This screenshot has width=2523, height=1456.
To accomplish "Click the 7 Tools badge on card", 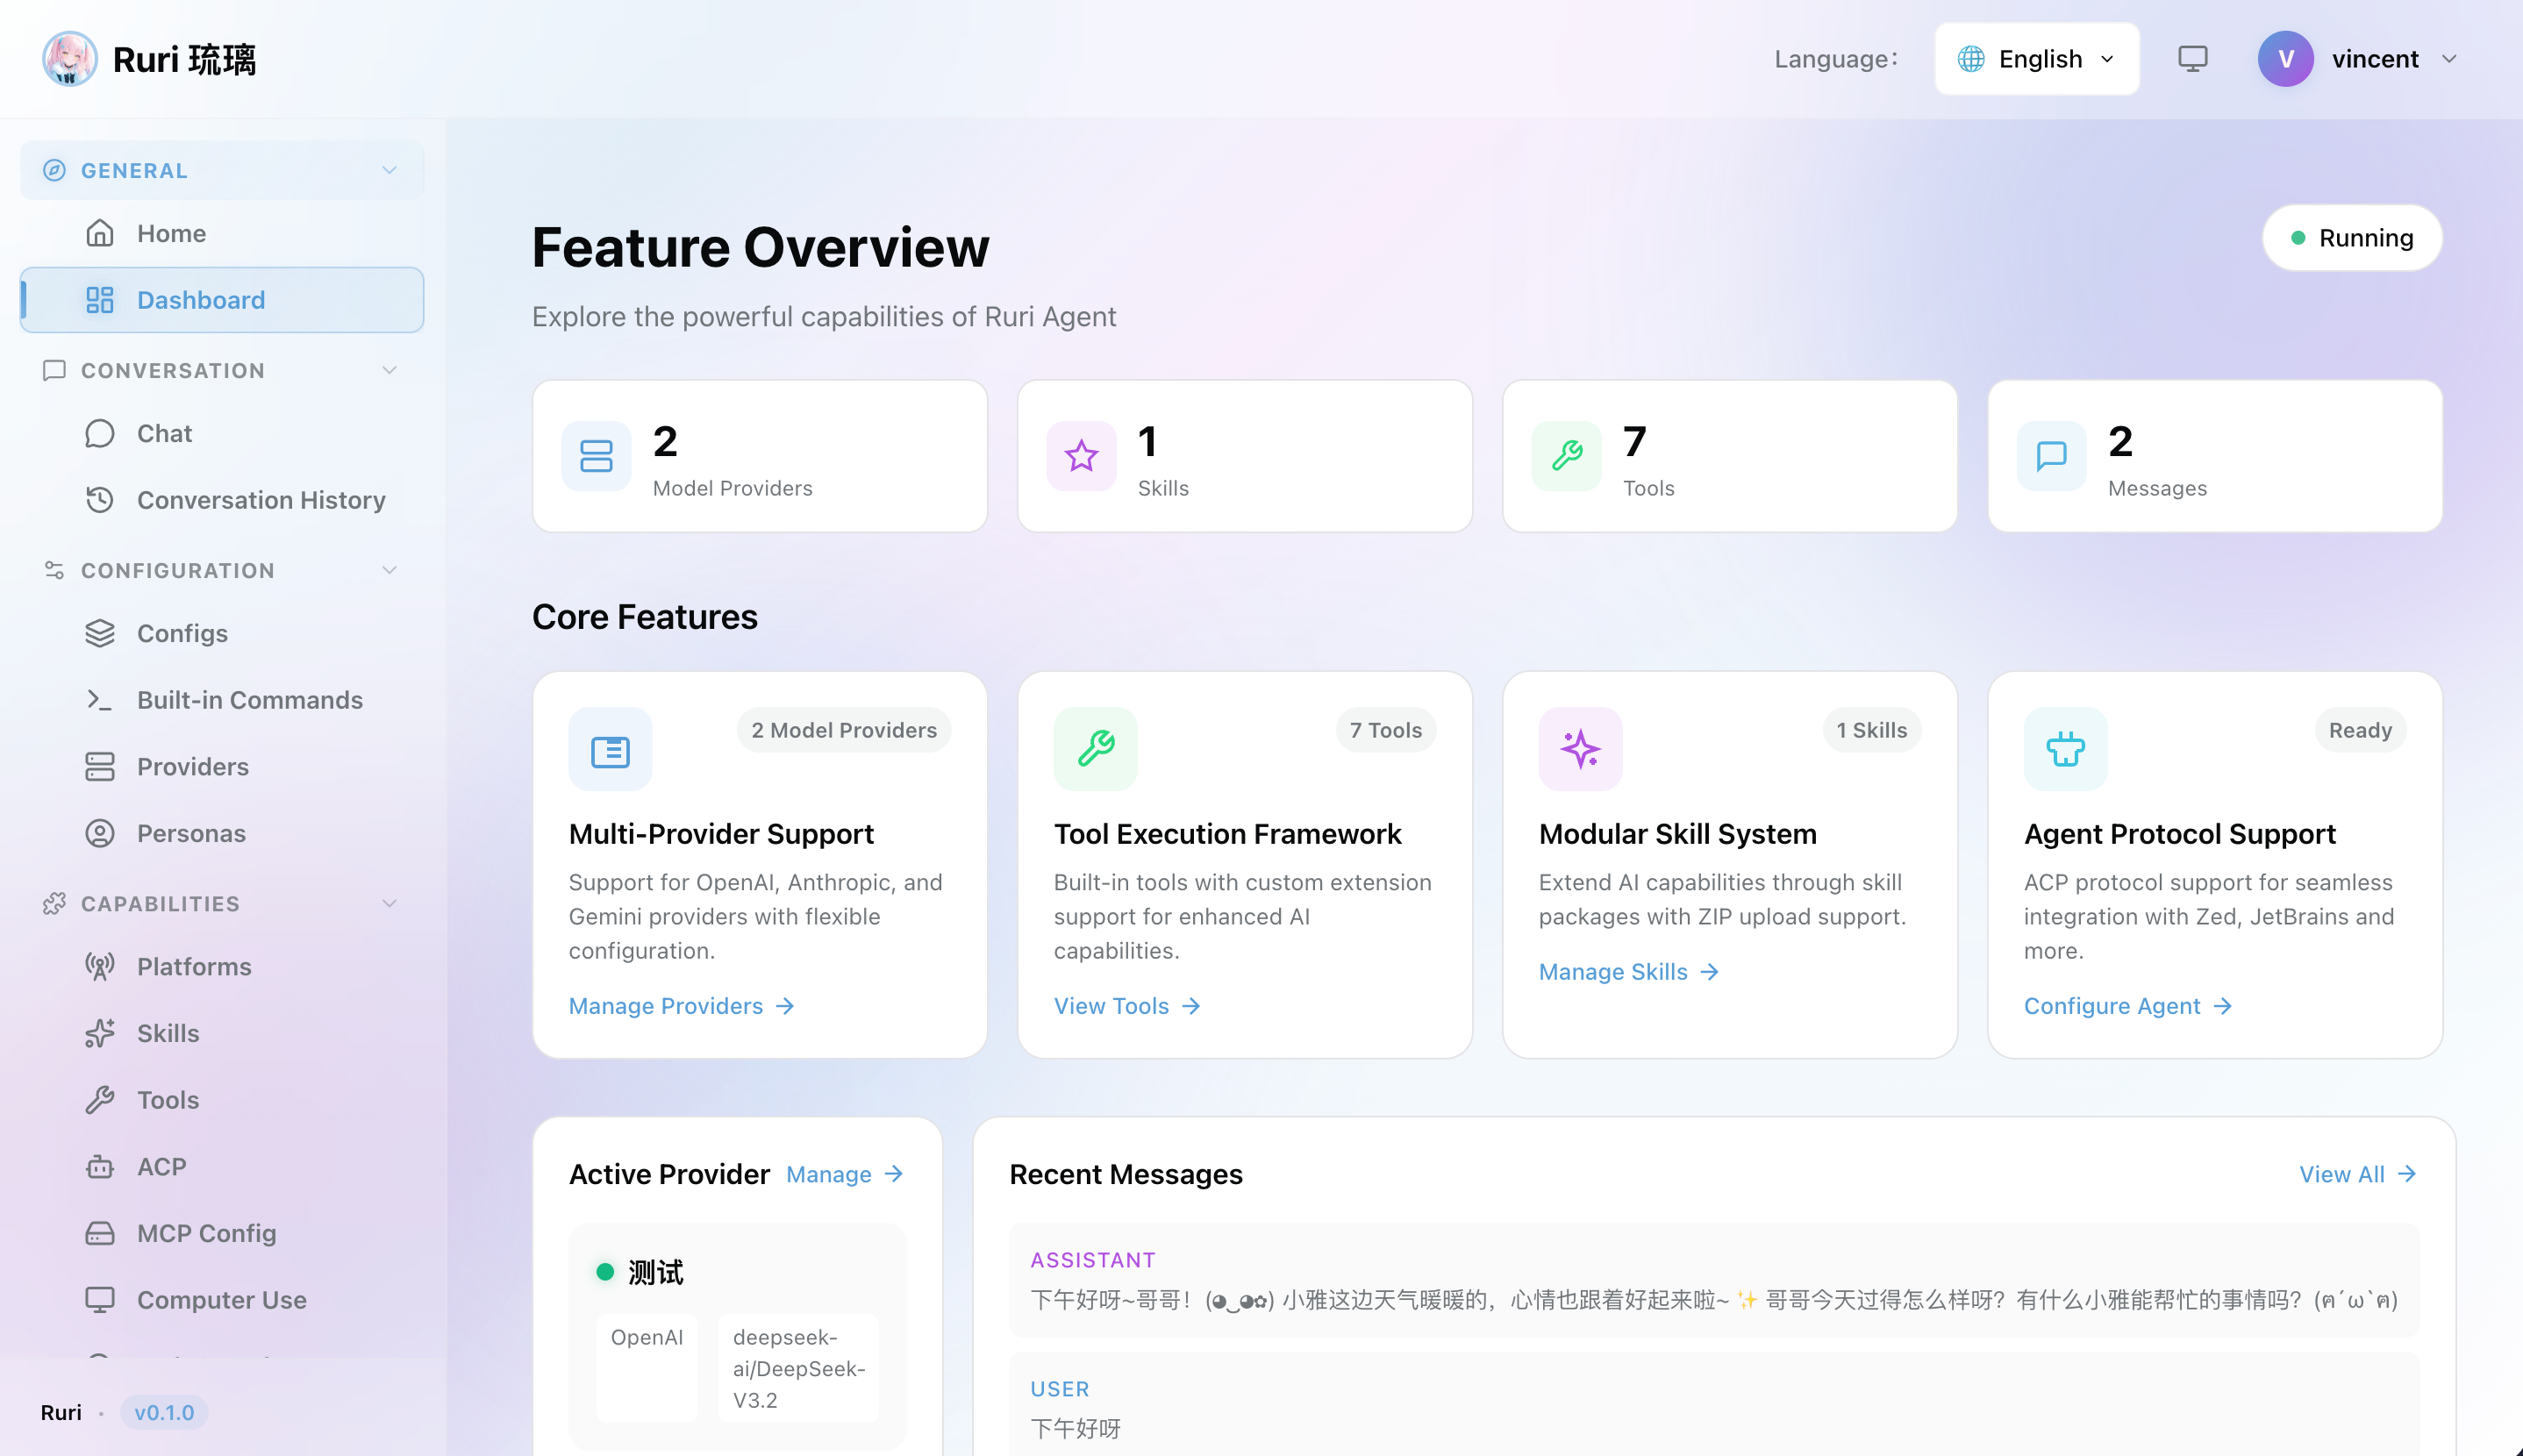I will [1385, 730].
